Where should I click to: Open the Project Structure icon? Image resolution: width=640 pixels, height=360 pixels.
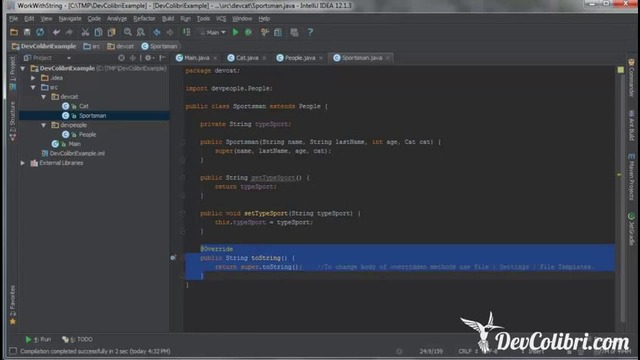click(278, 32)
